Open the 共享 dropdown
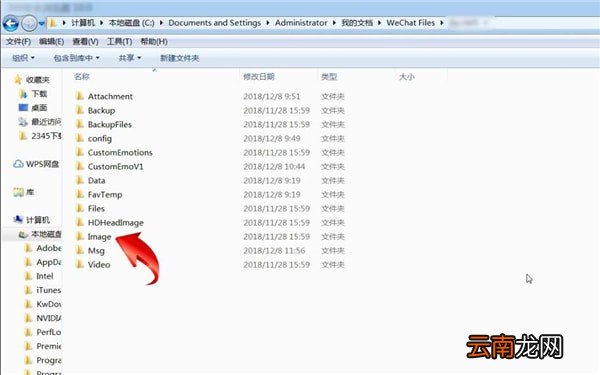 (x=130, y=58)
